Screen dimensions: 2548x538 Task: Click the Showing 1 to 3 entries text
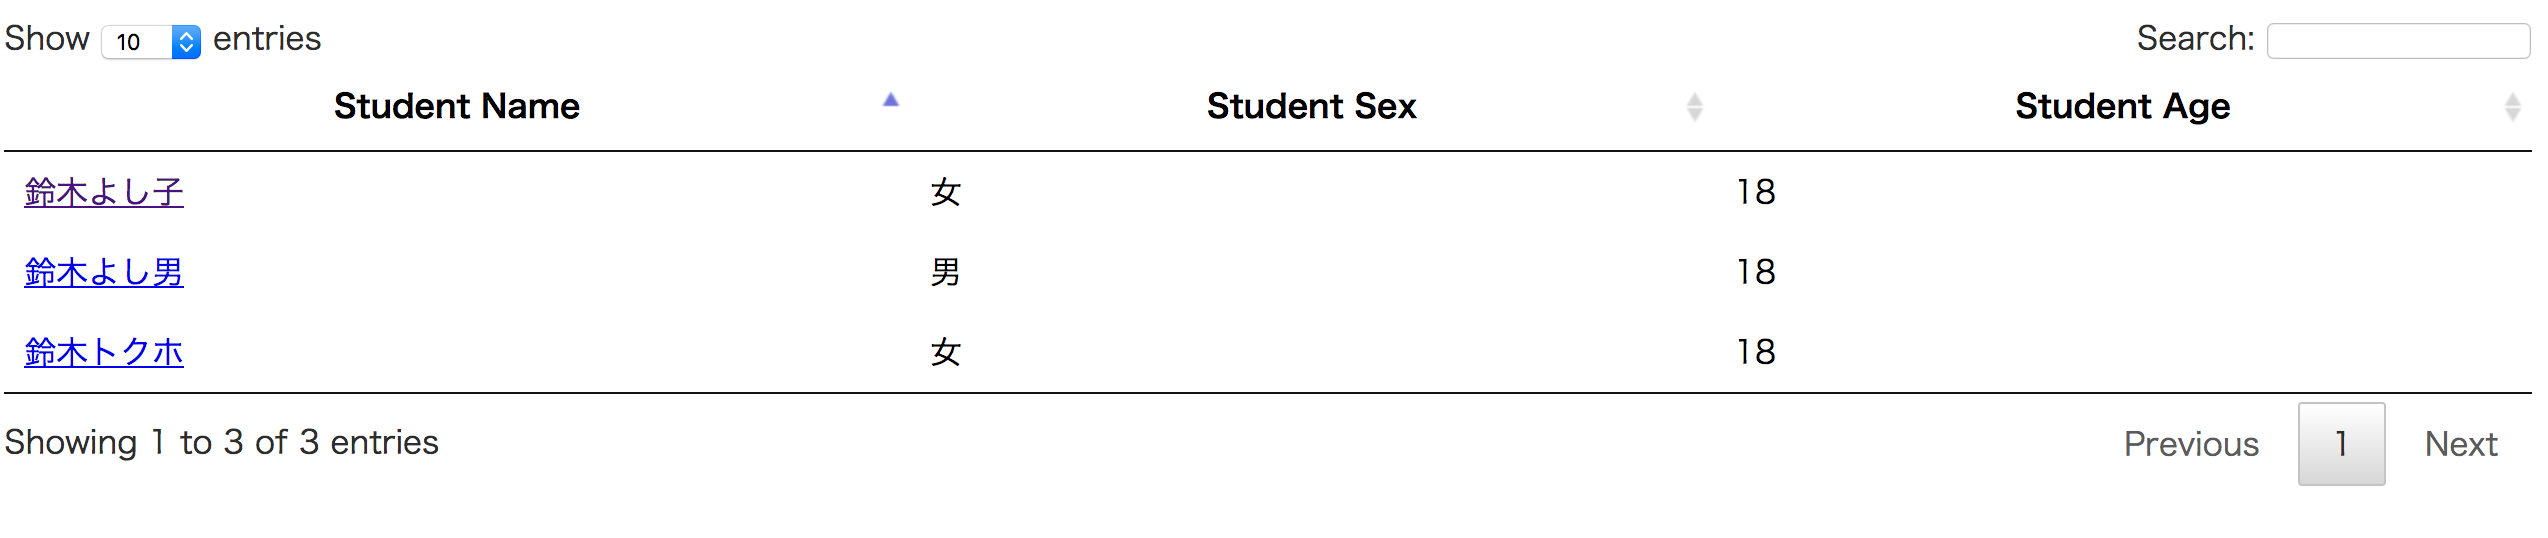pyautogui.click(x=221, y=442)
